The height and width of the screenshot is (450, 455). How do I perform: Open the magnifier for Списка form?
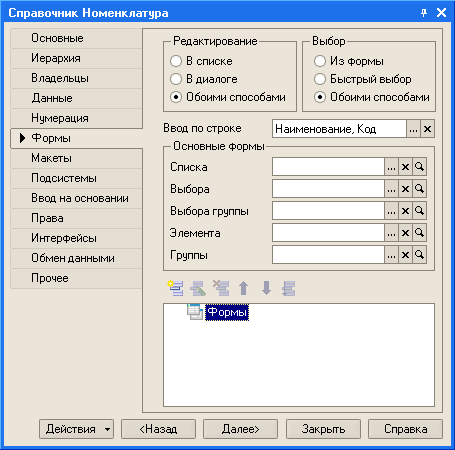419,167
